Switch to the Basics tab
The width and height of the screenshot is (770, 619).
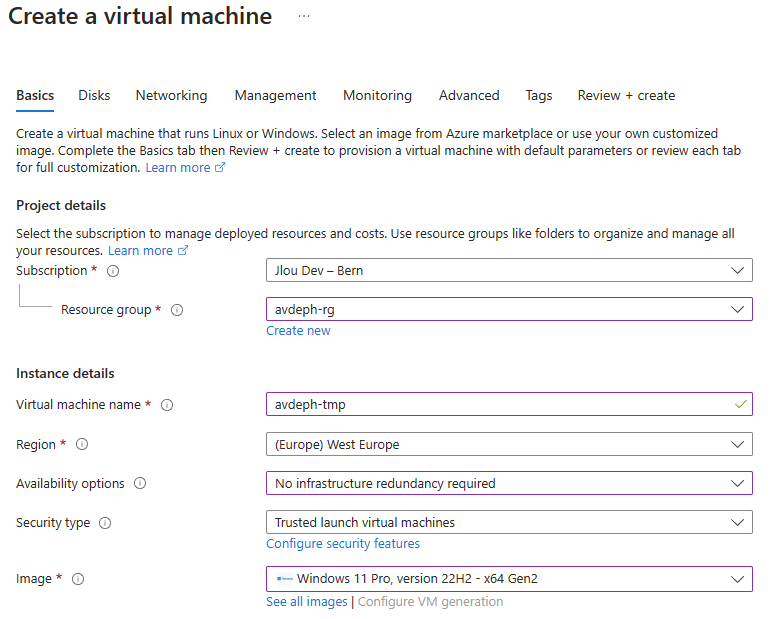(35, 95)
